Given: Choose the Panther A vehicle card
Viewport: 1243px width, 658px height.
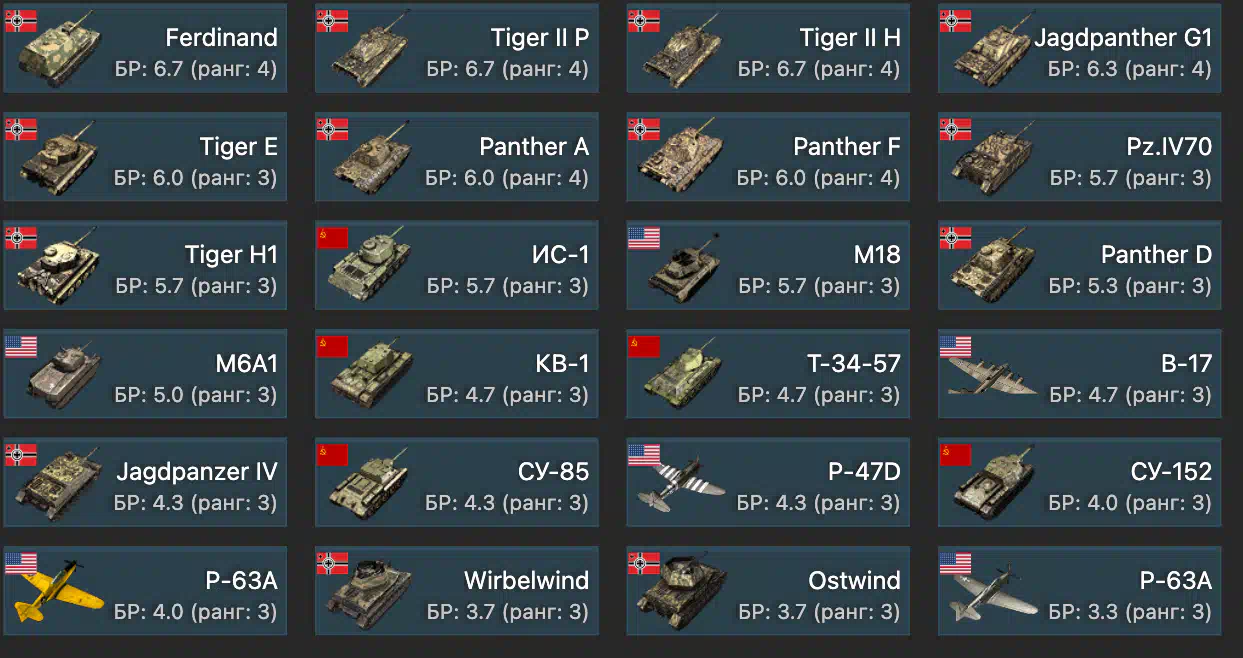Looking at the screenshot, I should point(457,156).
